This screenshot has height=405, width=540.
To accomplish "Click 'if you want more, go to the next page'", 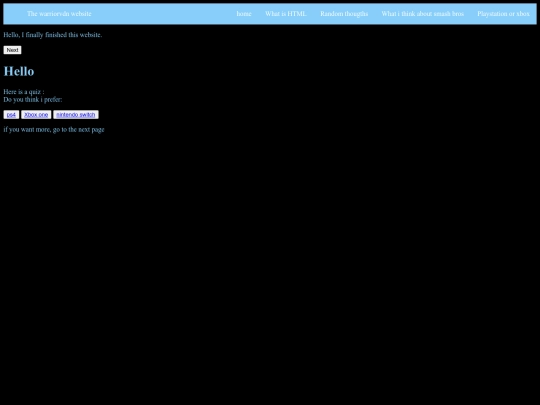I will 54,129.
